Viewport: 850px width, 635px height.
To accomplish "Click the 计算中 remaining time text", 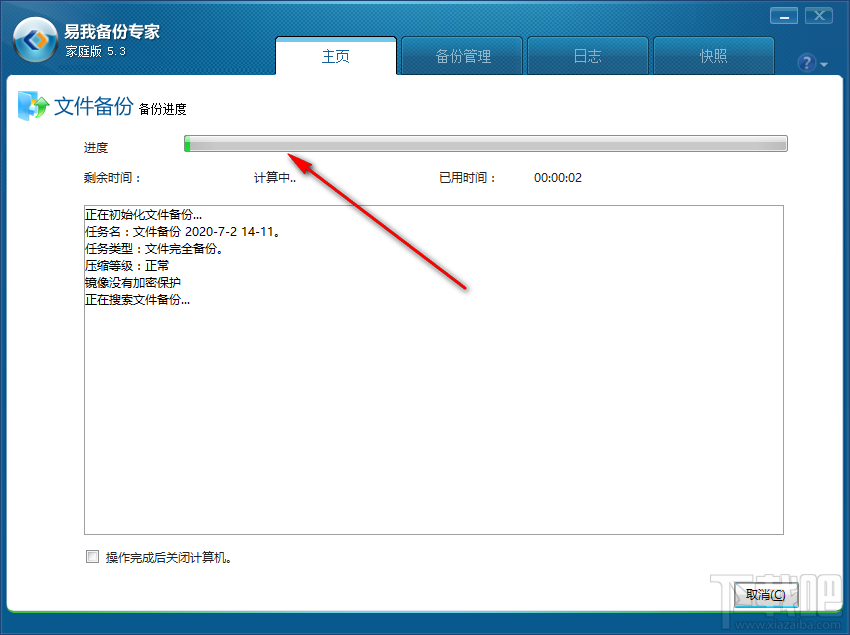I will point(275,178).
